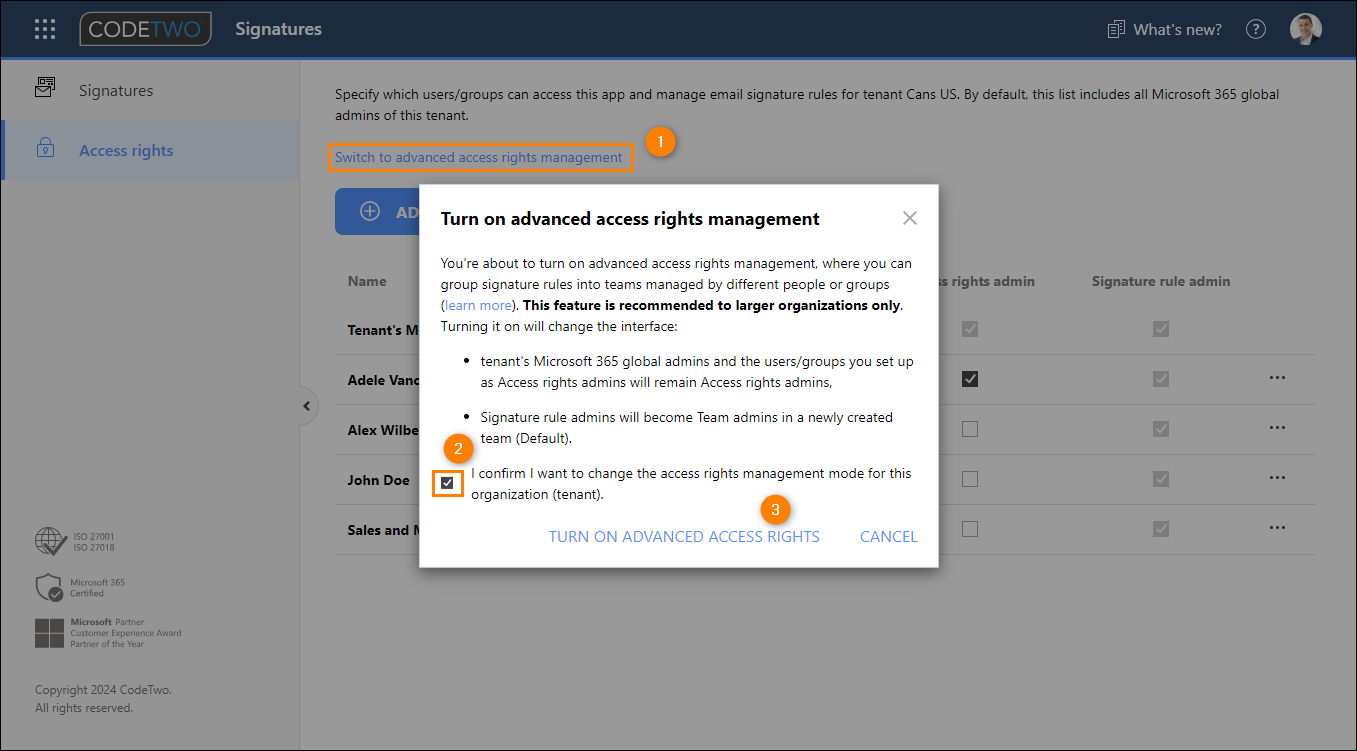Click the Microsoft 365 Certified badge
This screenshot has height=751, width=1357.
[80, 588]
